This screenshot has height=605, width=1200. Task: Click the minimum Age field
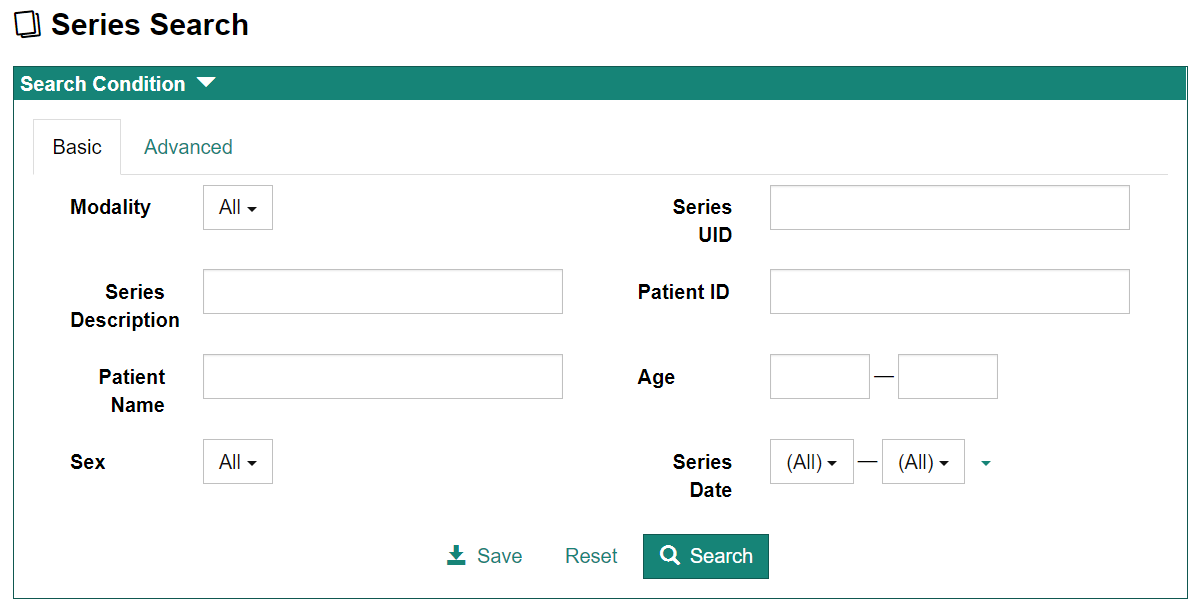pos(819,377)
